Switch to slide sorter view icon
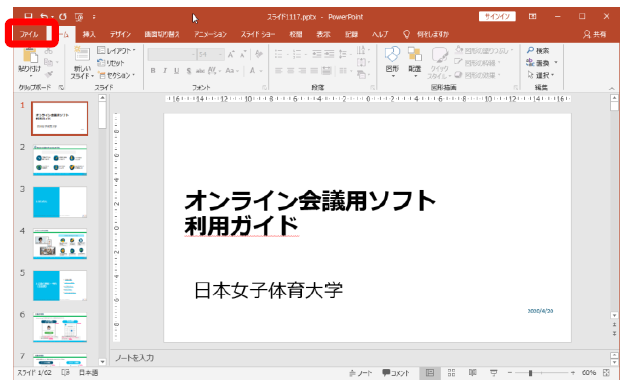The image size is (627, 390). (451, 373)
